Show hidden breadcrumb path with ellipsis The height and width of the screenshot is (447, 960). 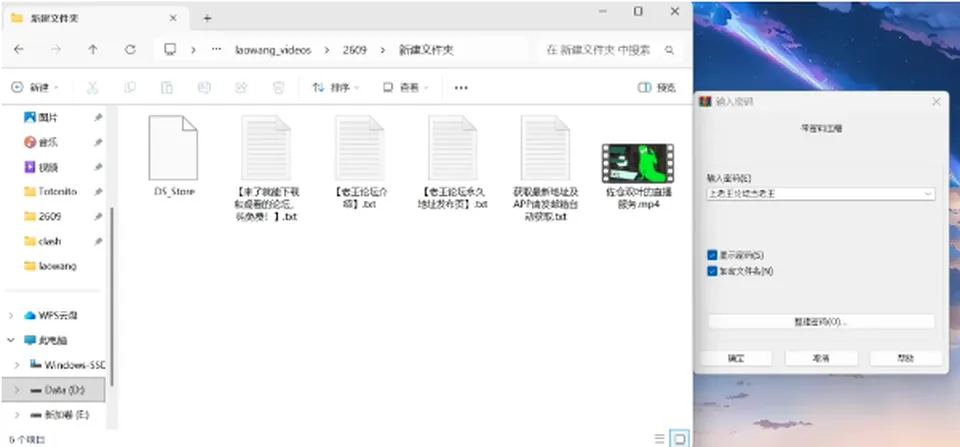pos(216,50)
